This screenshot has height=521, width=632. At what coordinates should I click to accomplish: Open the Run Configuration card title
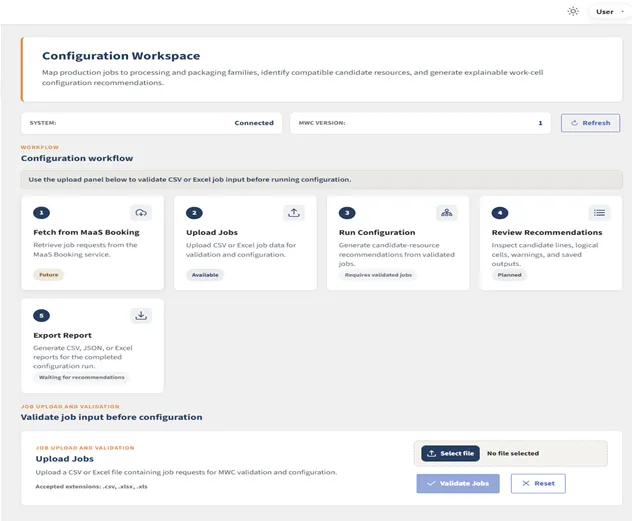(377, 232)
